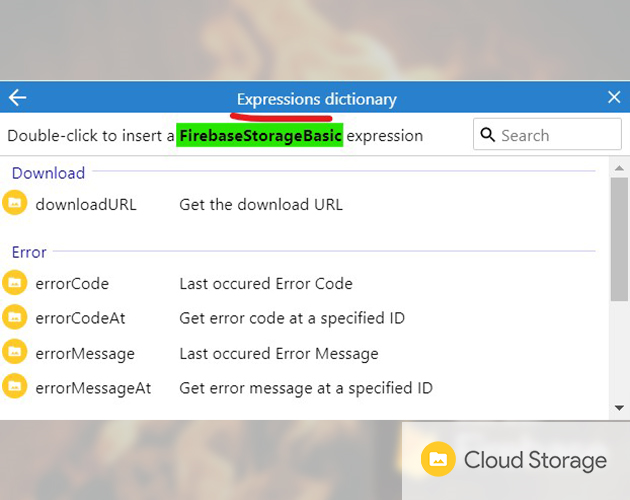Screen dimensions: 630x500
Task: Select the errorCodeAt expression name
Action: point(80,318)
